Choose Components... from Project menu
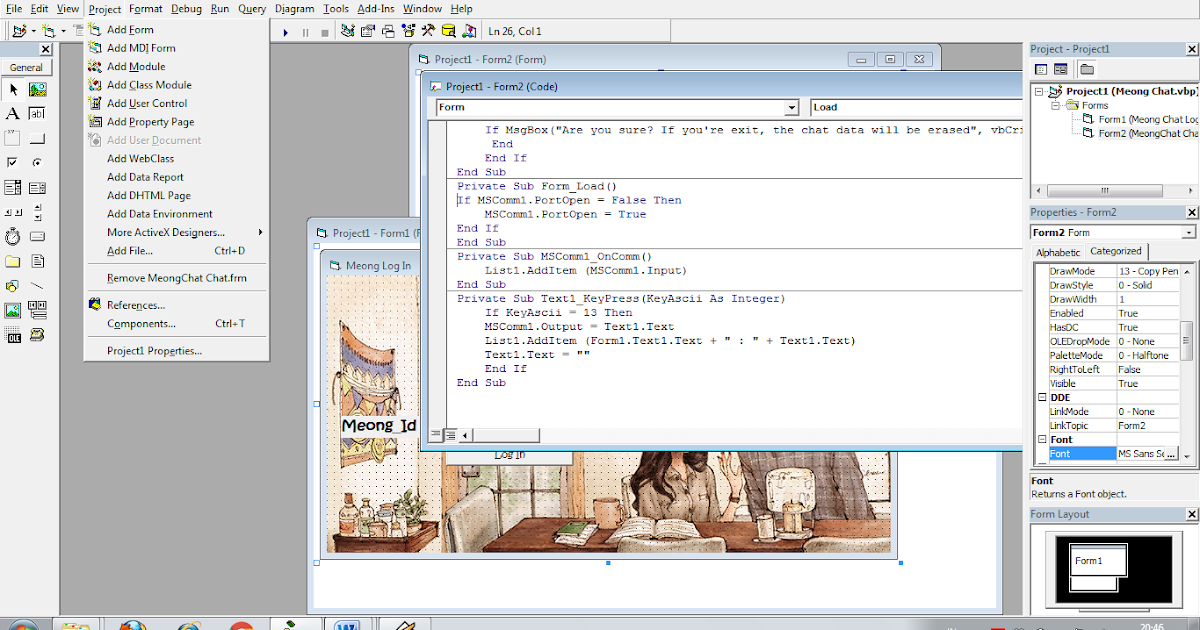The width and height of the screenshot is (1200, 630). 176,324
